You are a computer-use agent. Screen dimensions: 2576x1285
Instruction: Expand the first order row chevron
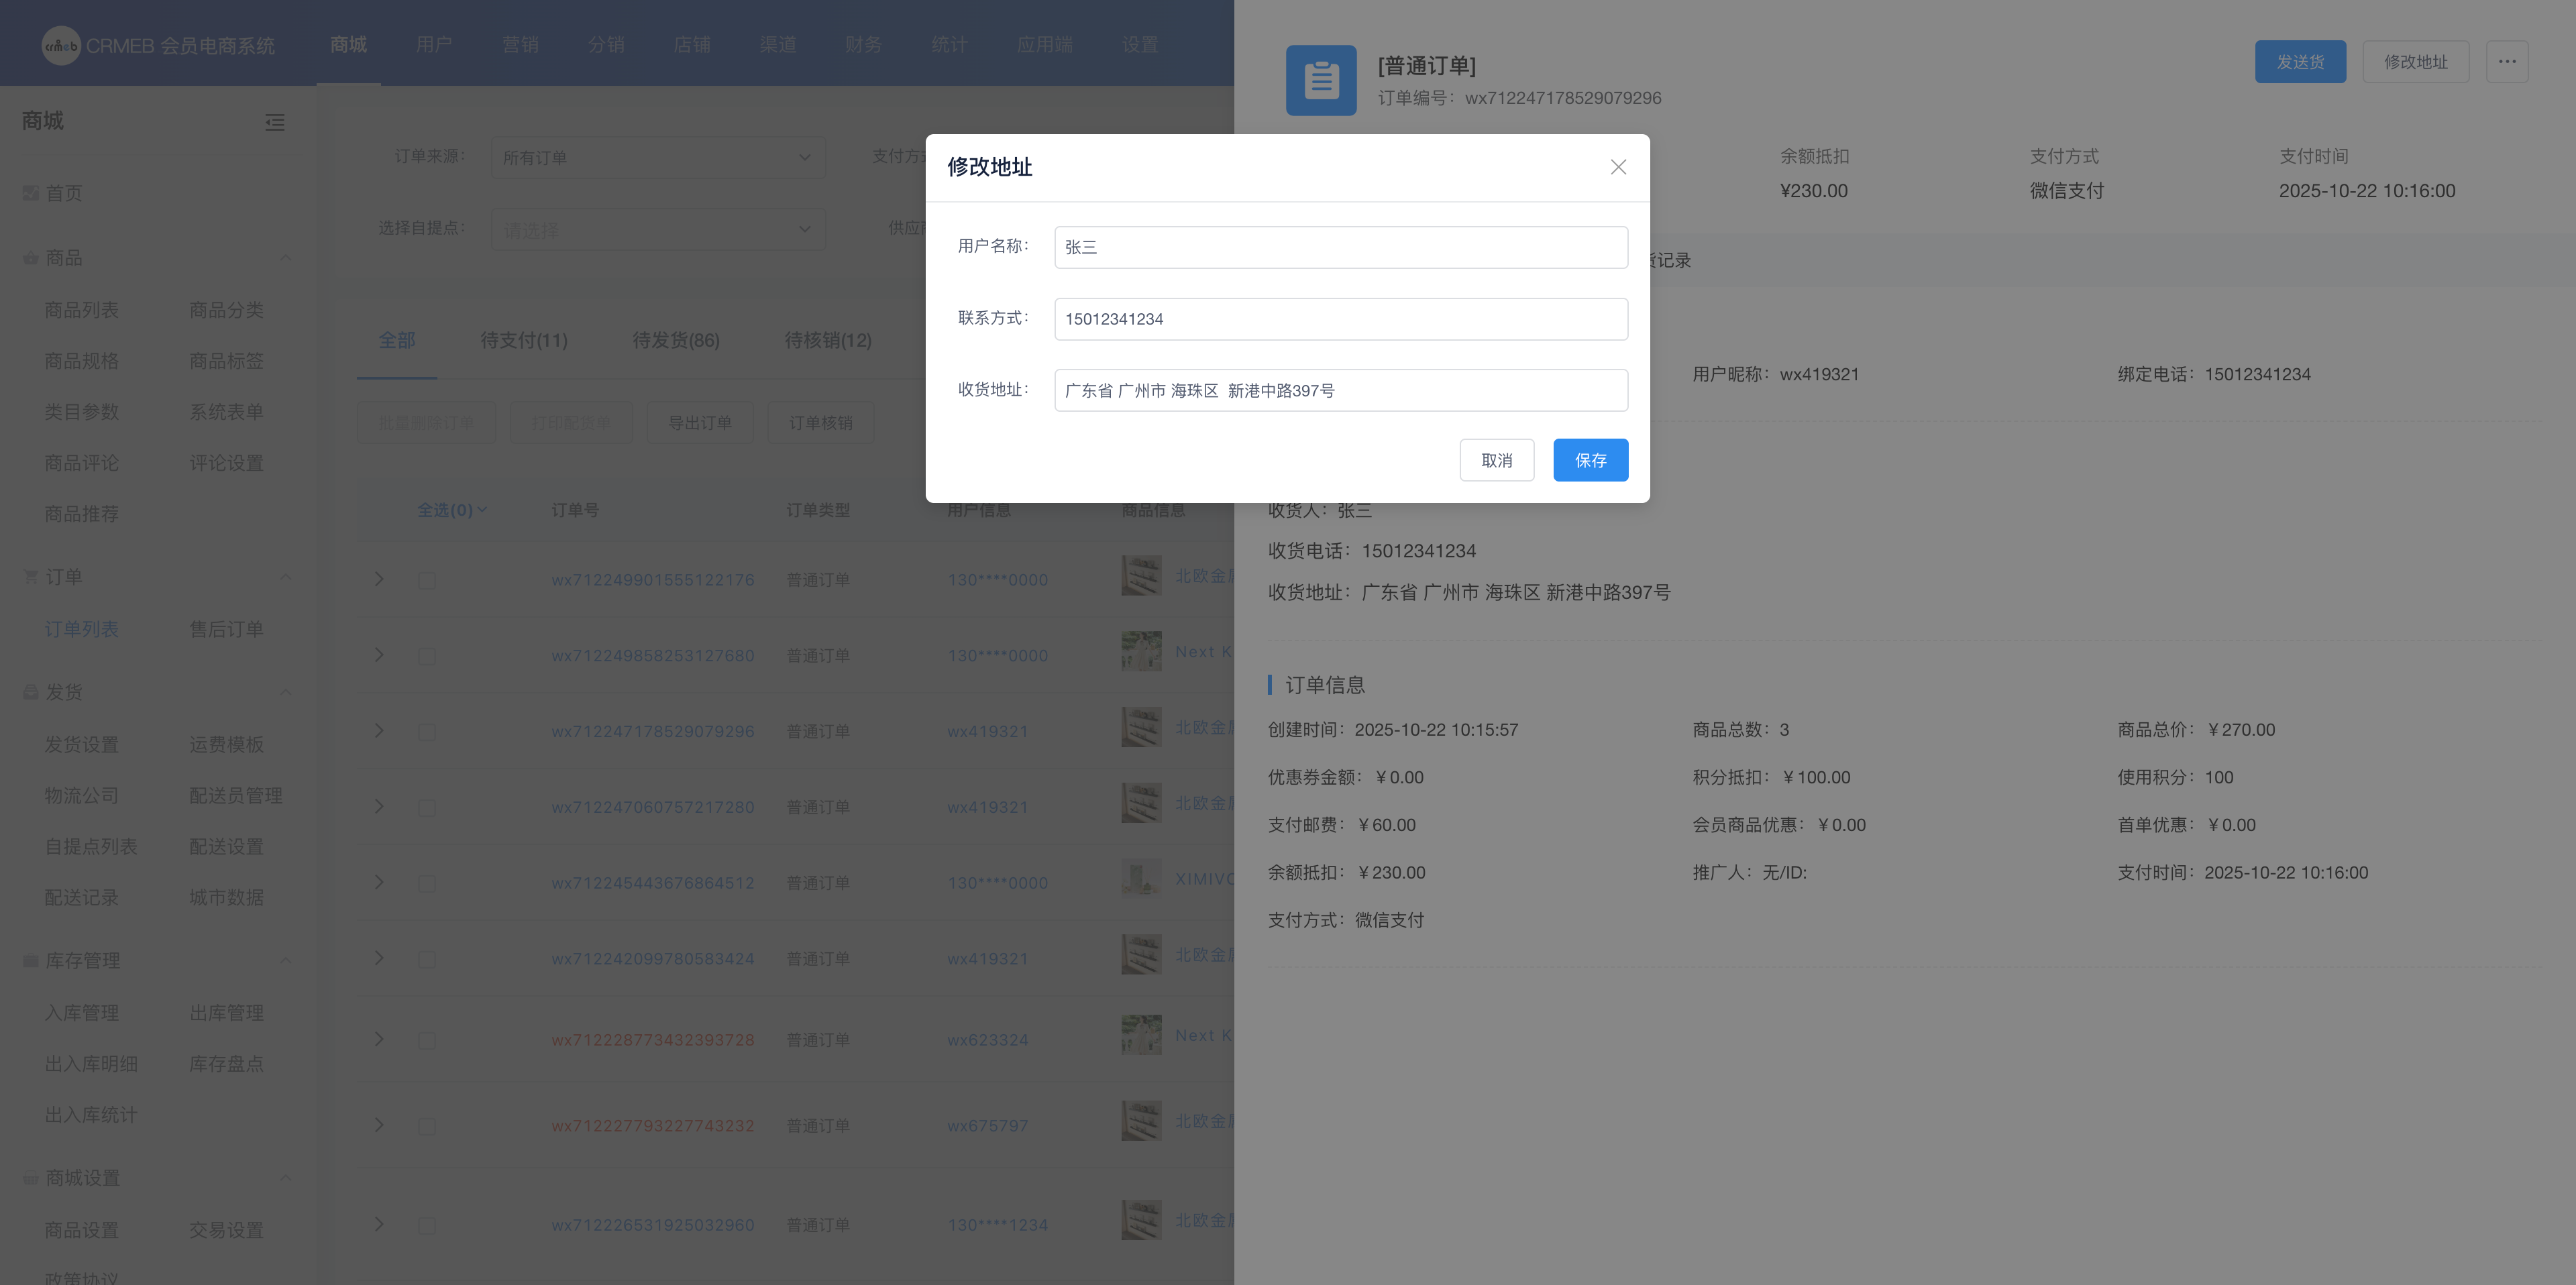click(x=379, y=579)
